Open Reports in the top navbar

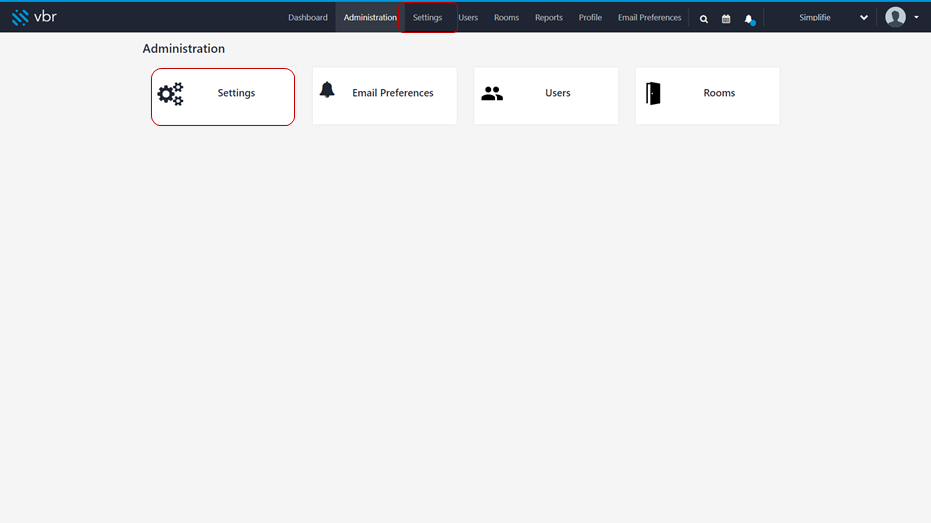(549, 18)
